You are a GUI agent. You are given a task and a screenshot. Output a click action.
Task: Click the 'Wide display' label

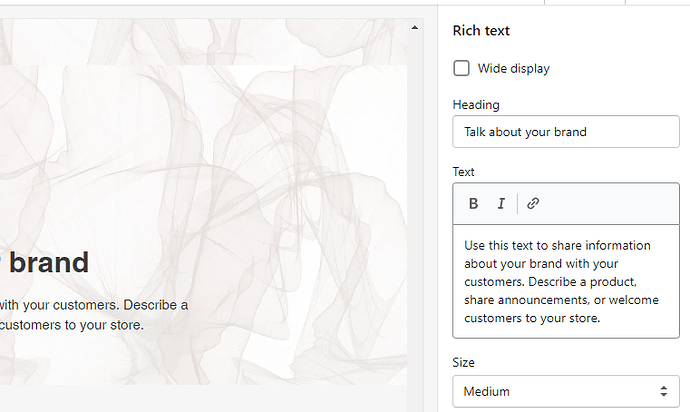click(x=514, y=68)
